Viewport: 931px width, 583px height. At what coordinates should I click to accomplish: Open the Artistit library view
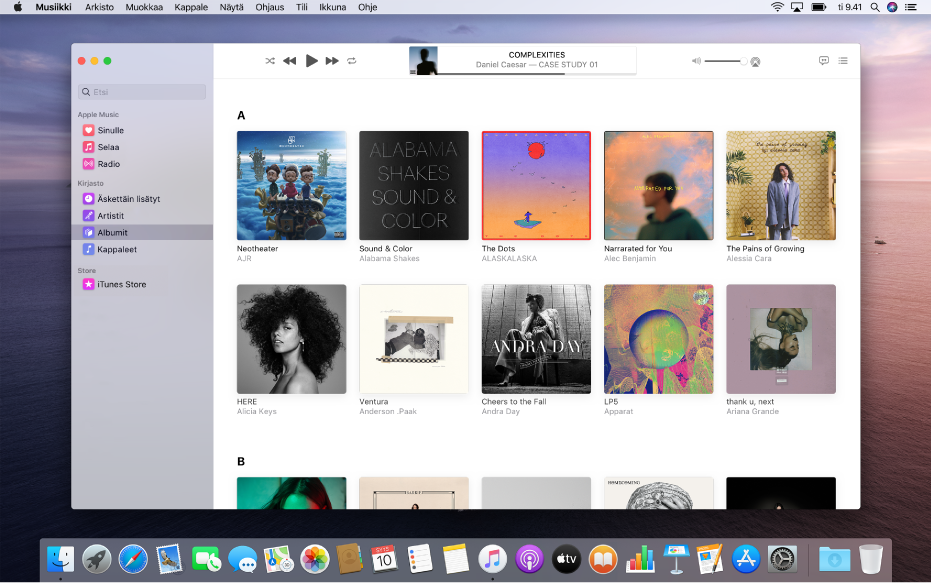(109, 215)
